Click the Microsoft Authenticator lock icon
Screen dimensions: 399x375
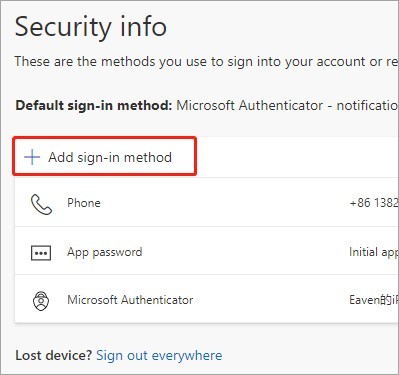[x=41, y=301]
